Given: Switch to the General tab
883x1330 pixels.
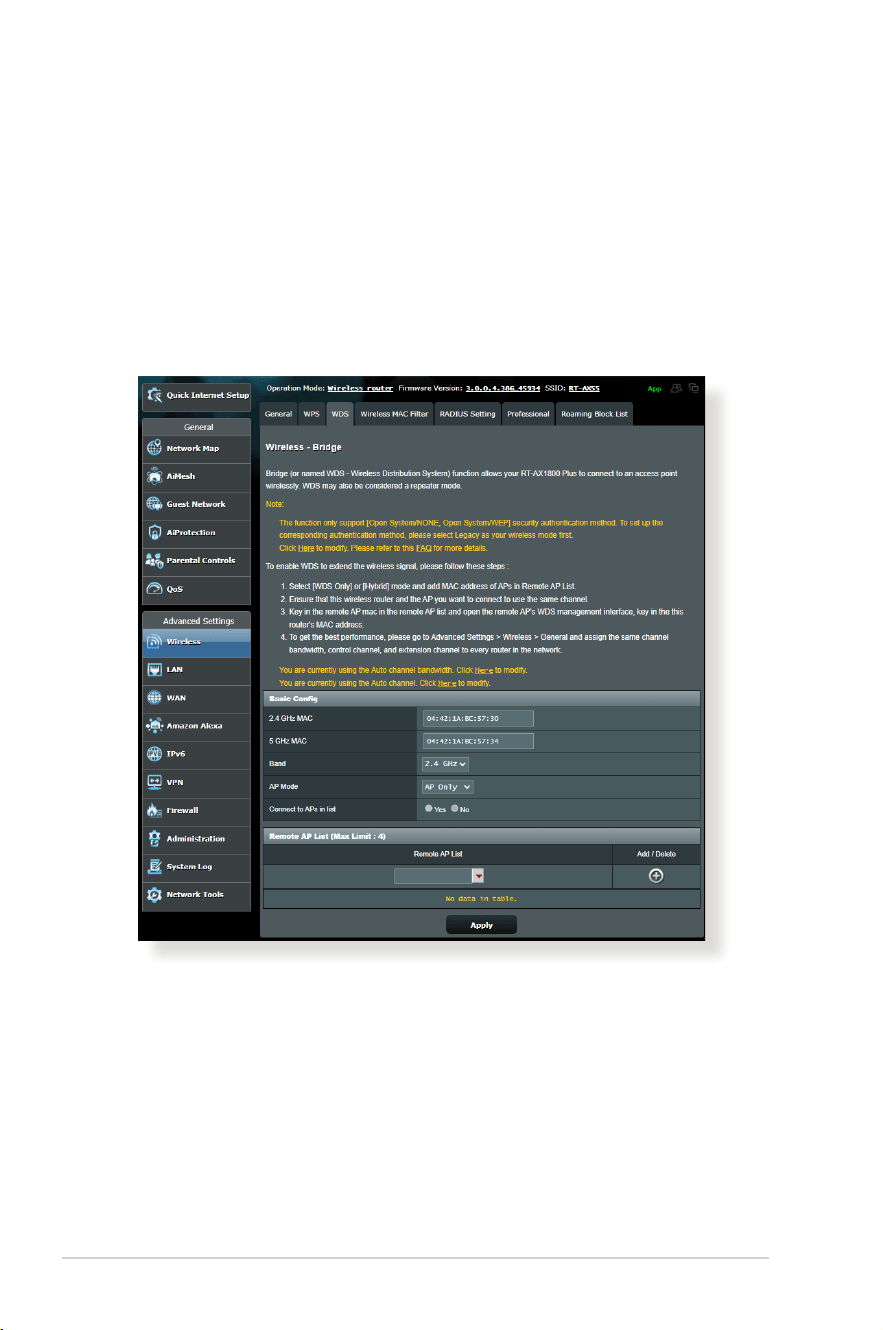Looking at the screenshot, I should (279, 414).
